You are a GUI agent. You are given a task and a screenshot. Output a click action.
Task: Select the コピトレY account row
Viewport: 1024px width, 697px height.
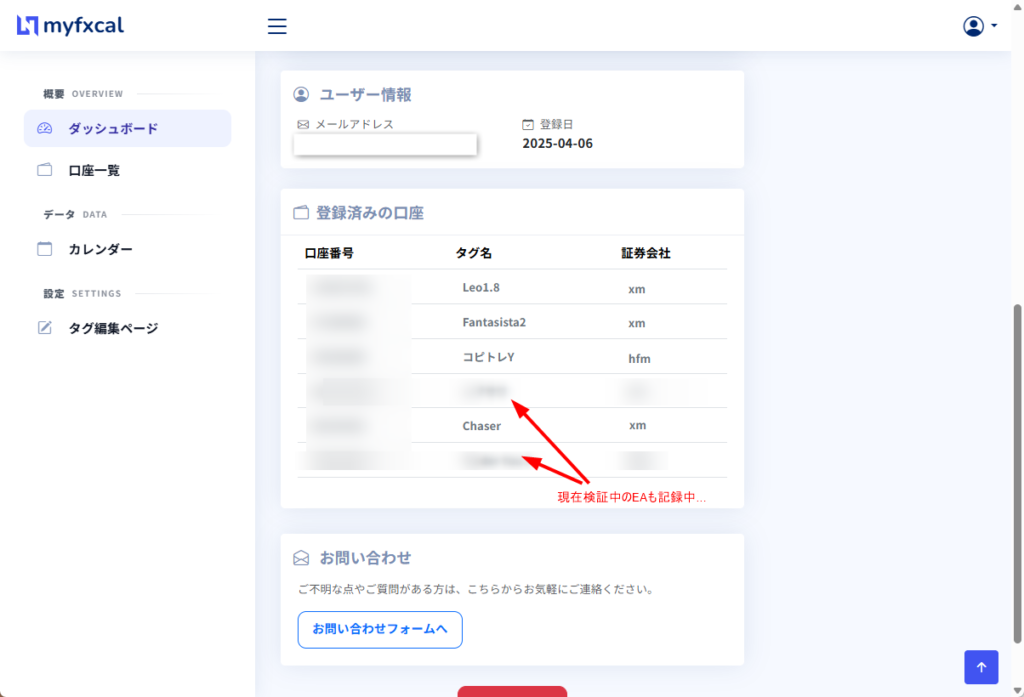pyautogui.click(x=512, y=358)
